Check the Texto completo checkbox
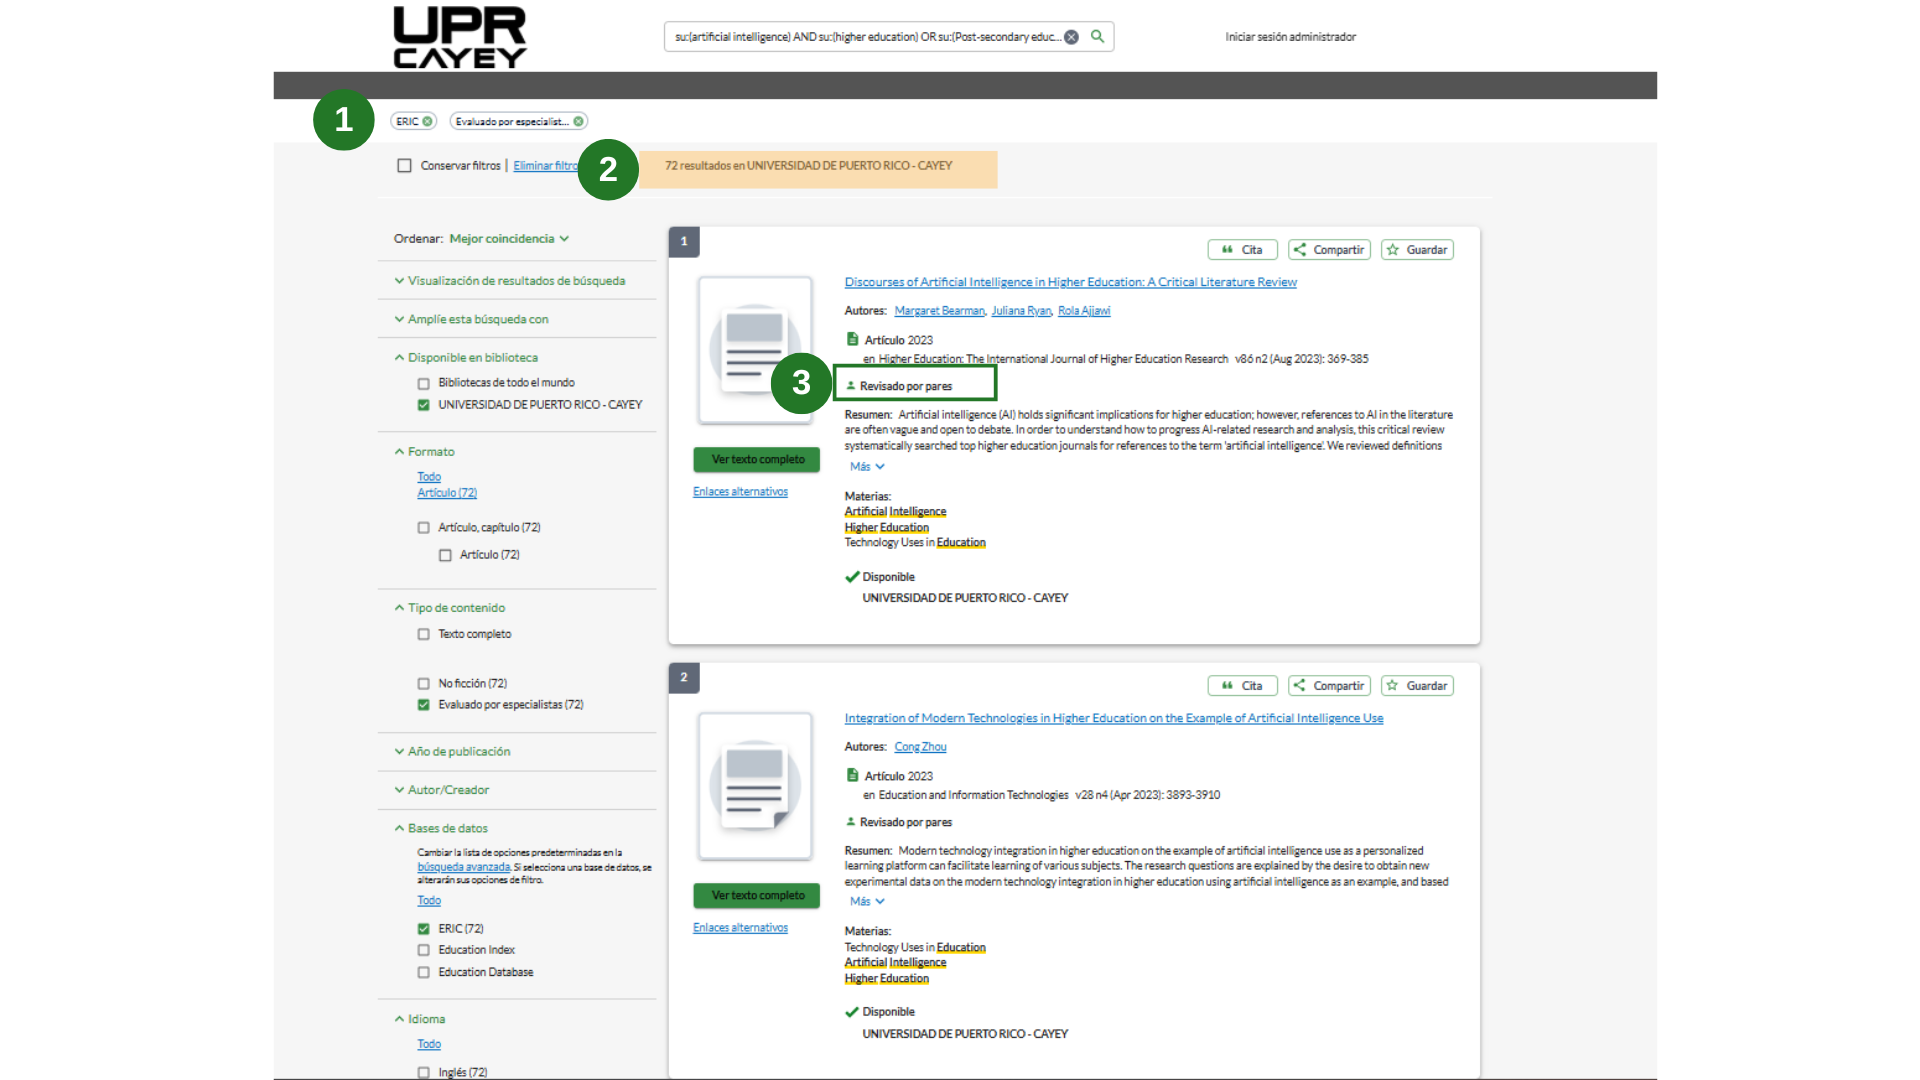 423,635
